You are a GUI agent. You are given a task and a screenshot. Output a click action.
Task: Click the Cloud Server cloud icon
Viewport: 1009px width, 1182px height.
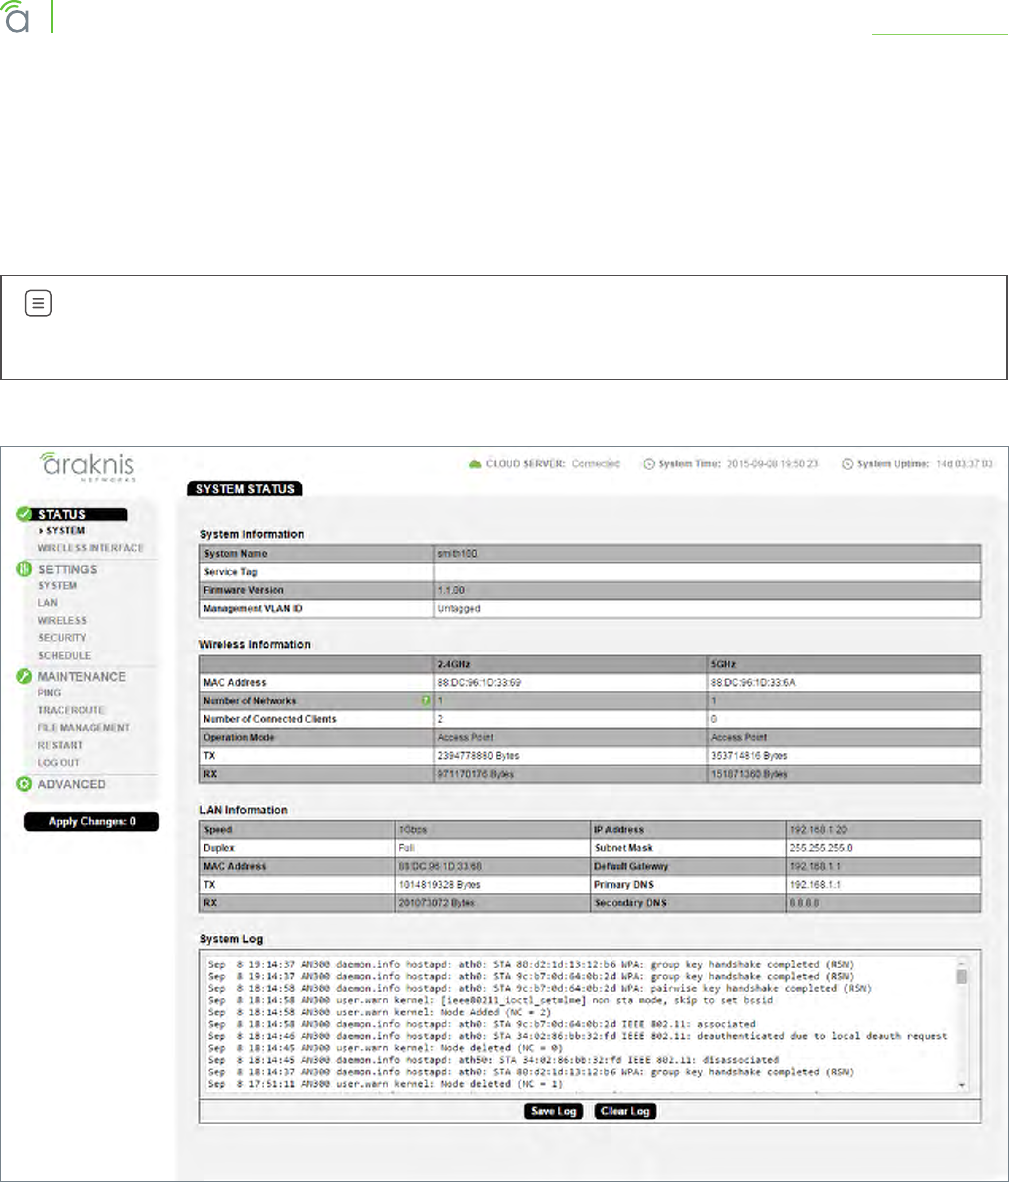click(x=475, y=464)
